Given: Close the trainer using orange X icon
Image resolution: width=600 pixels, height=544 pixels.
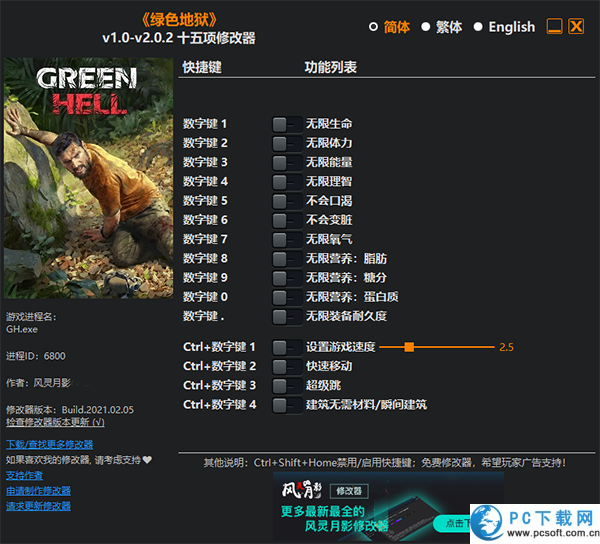Looking at the screenshot, I should (x=576, y=27).
